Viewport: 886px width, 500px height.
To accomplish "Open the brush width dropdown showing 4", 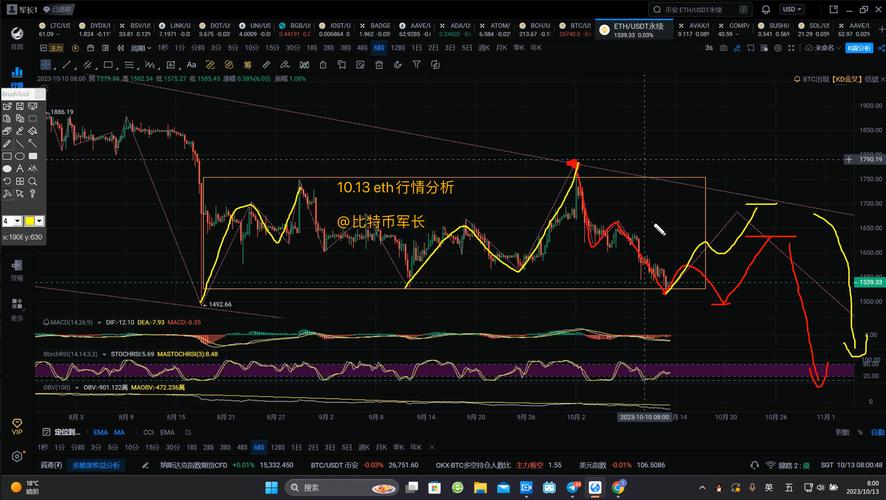I will click(11, 220).
